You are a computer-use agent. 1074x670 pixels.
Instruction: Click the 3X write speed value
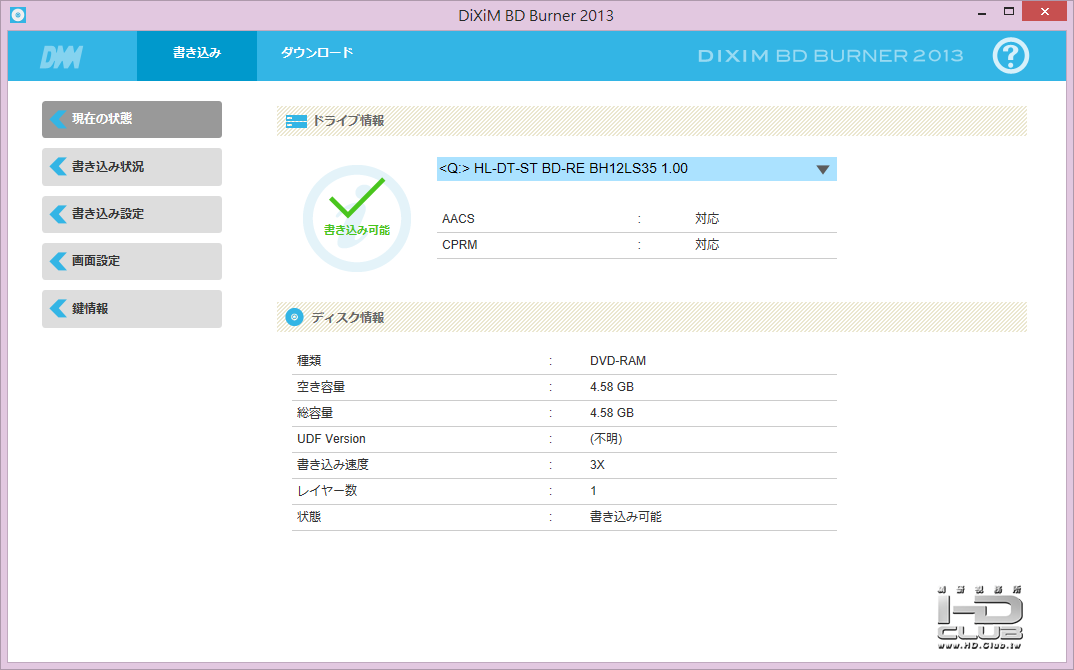pyautogui.click(x=597, y=464)
